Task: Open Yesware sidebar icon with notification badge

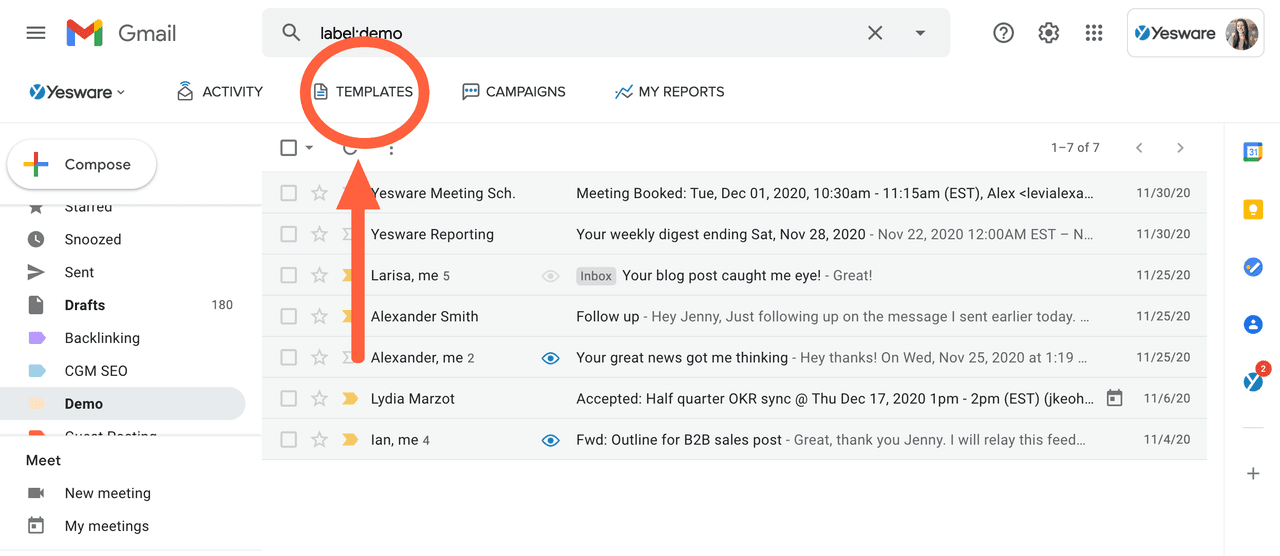Action: [x=1253, y=381]
